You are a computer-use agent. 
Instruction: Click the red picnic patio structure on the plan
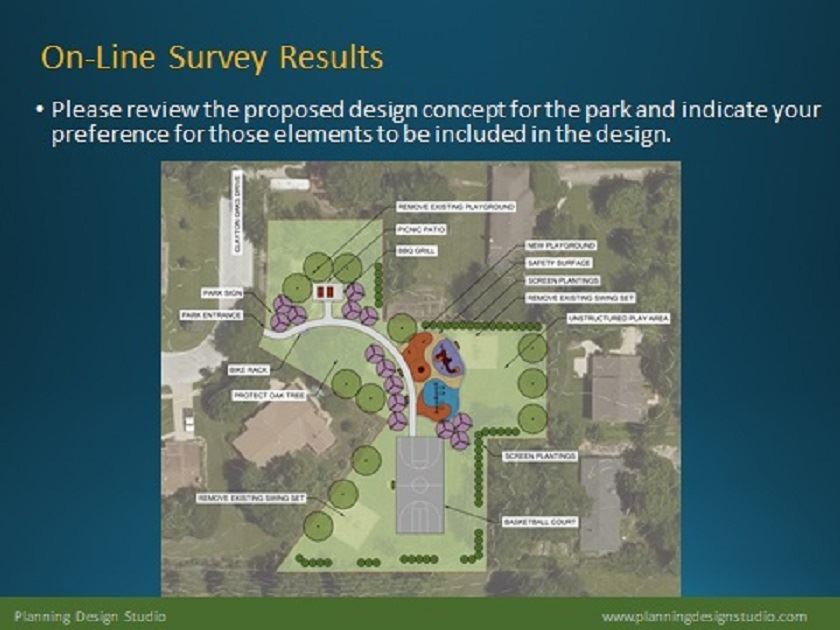325,290
